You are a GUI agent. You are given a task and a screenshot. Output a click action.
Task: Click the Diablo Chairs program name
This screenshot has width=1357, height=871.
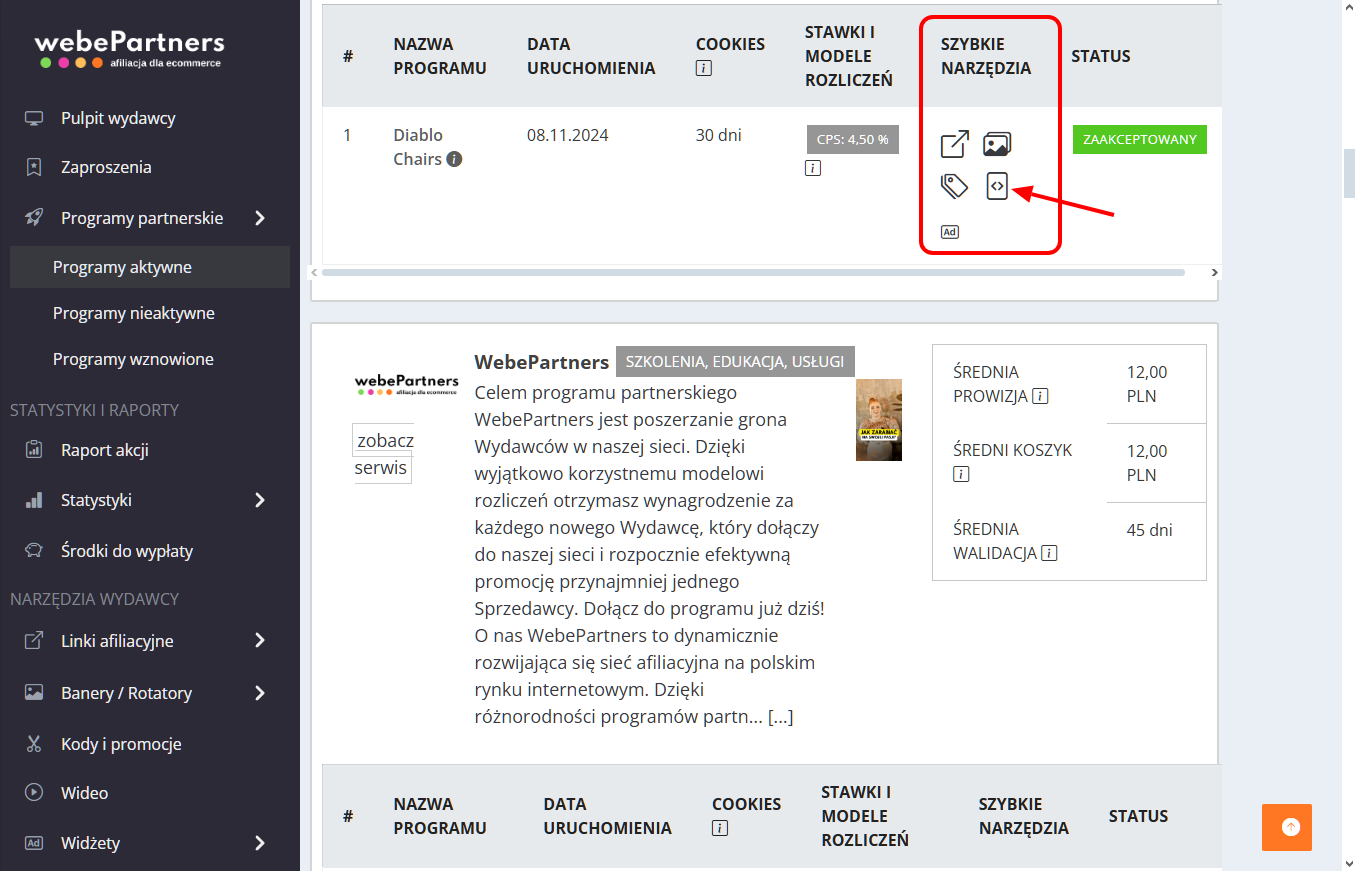click(418, 147)
